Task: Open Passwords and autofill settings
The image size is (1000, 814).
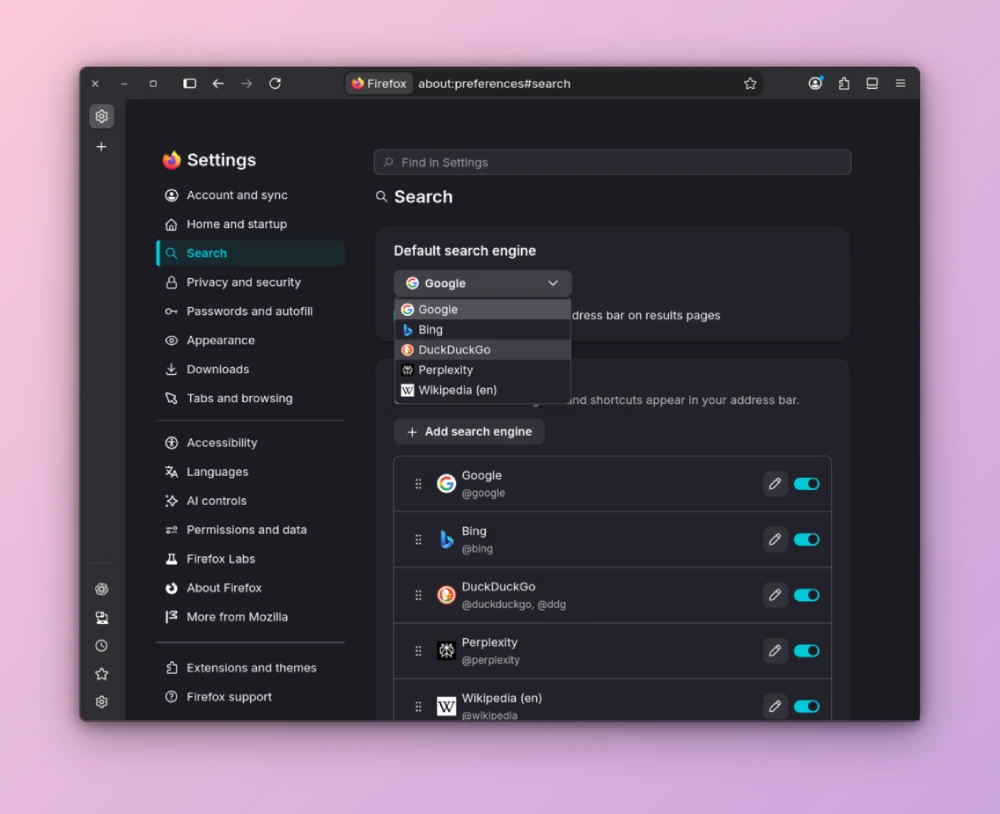Action: pos(250,311)
